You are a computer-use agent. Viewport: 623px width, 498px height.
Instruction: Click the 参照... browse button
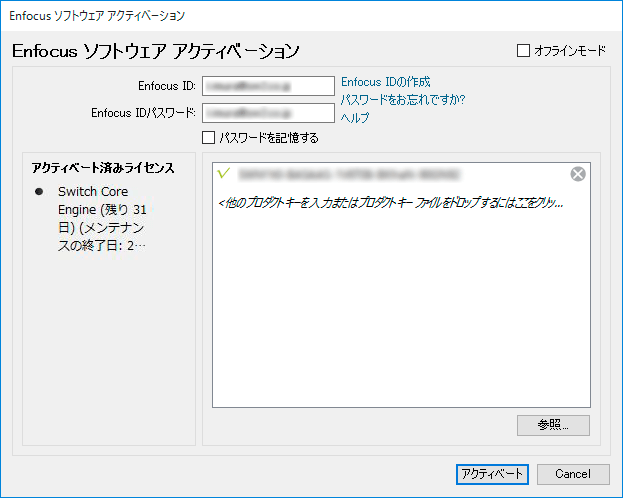point(553,425)
